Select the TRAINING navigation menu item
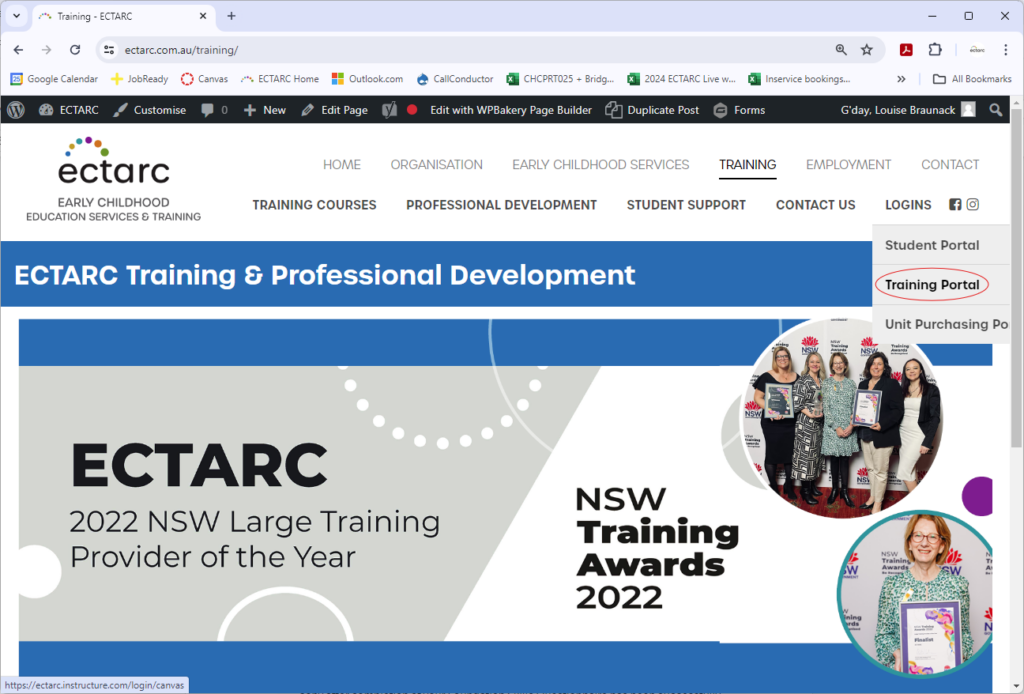The height and width of the screenshot is (694, 1024). point(747,164)
